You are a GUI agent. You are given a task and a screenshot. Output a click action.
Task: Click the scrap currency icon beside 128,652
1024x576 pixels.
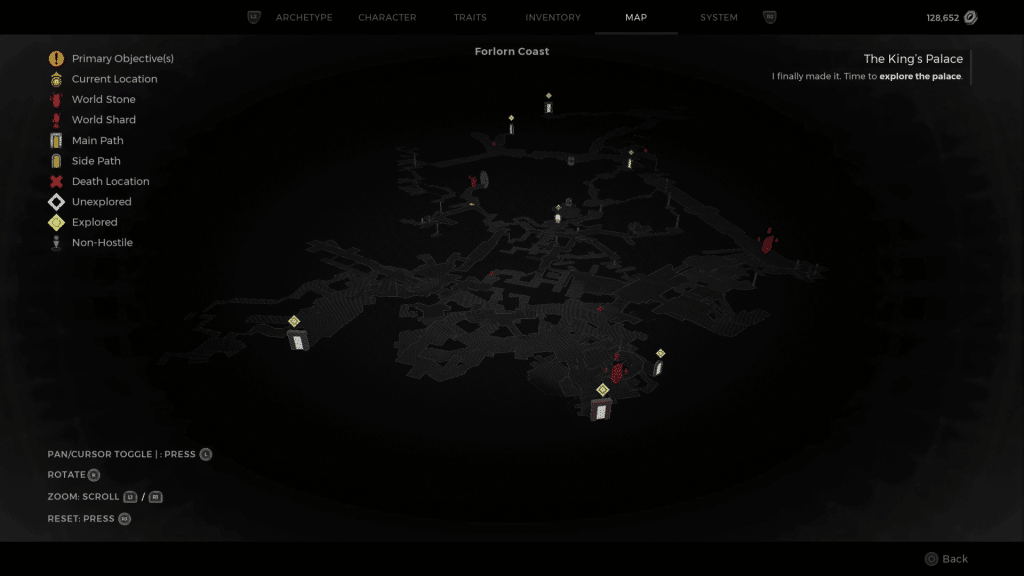coord(969,18)
